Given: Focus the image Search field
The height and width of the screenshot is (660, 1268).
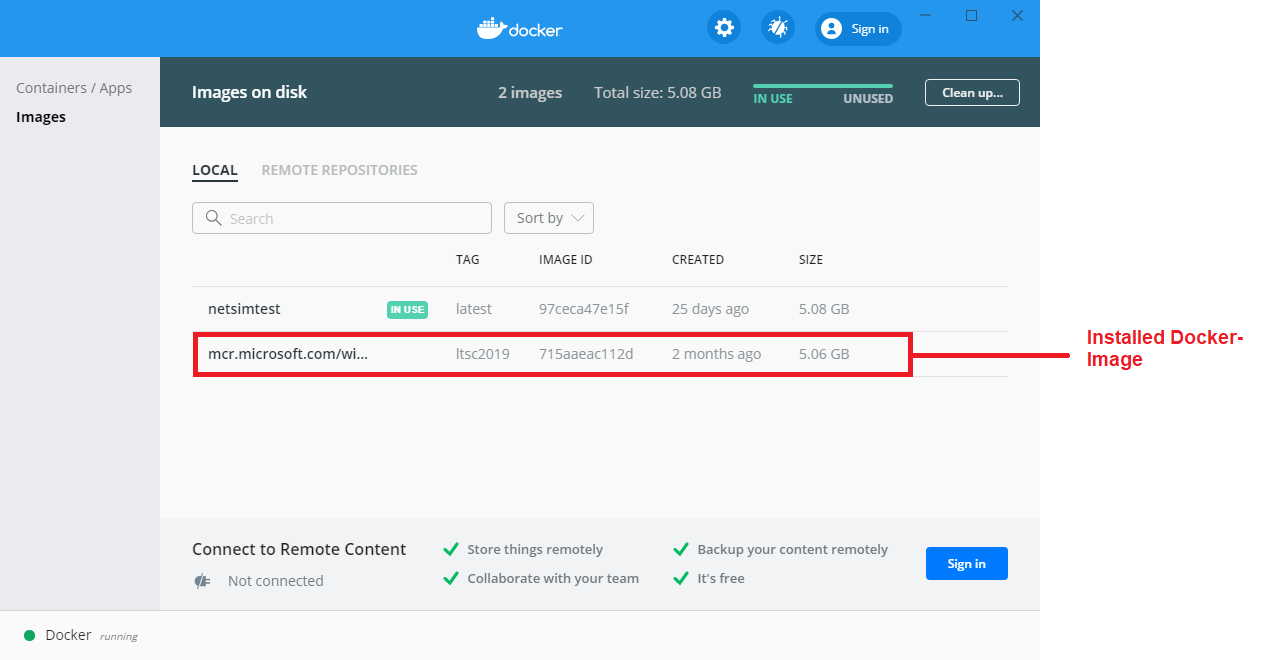Looking at the screenshot, I should tap(342, 218).
